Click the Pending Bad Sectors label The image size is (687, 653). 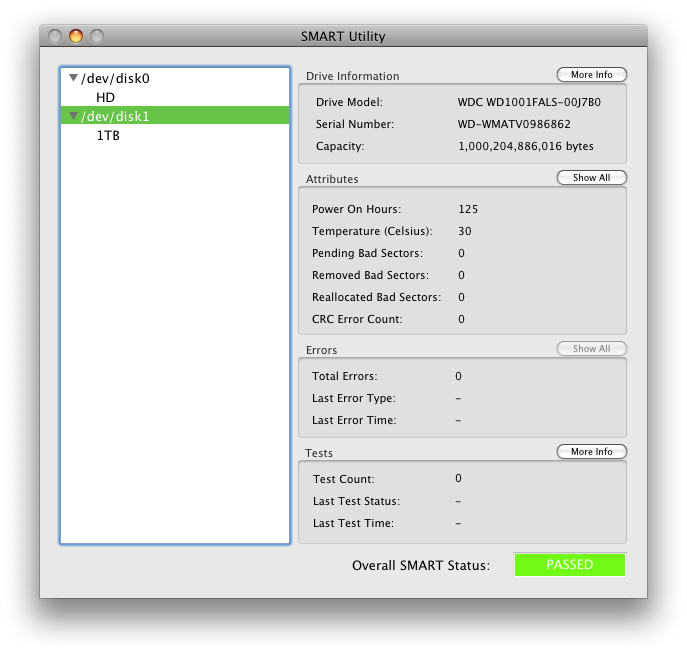tap(367, 253)
